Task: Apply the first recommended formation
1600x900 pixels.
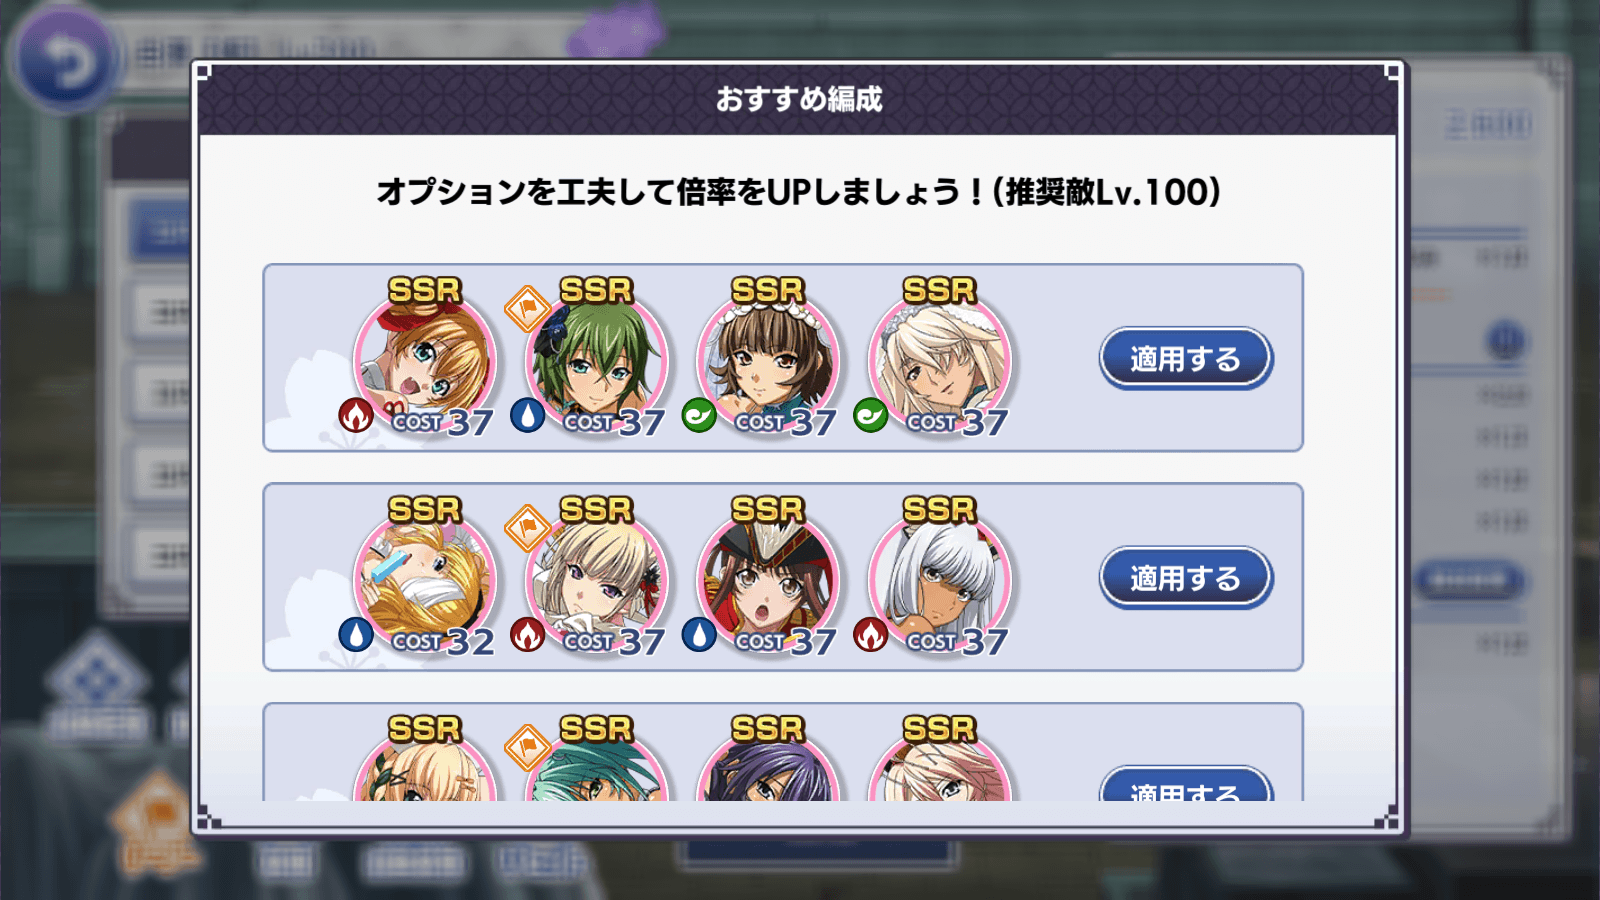Action: pos(1186,358)
